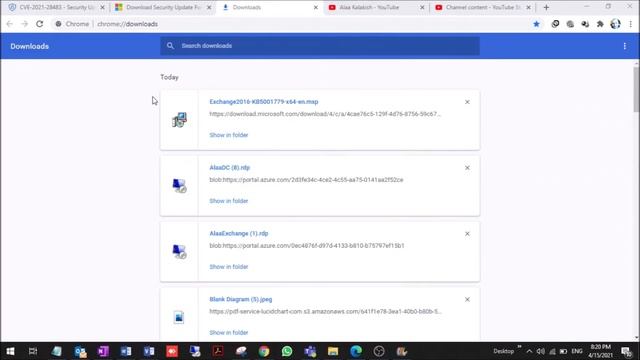Open Exchange2016-KB5001779-x64-en.msp file link
The image size is (640, 360).
click(x=264, y=102)
